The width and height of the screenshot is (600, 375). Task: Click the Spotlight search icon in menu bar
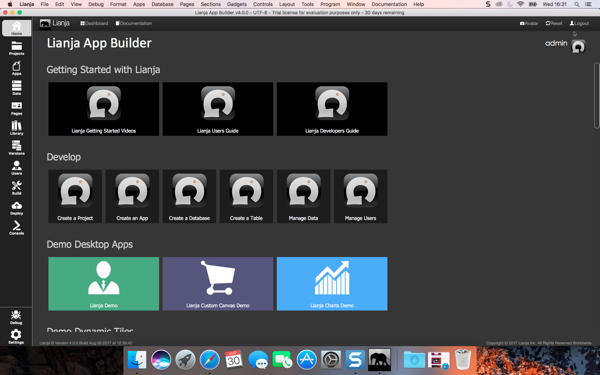pos(577,4)
